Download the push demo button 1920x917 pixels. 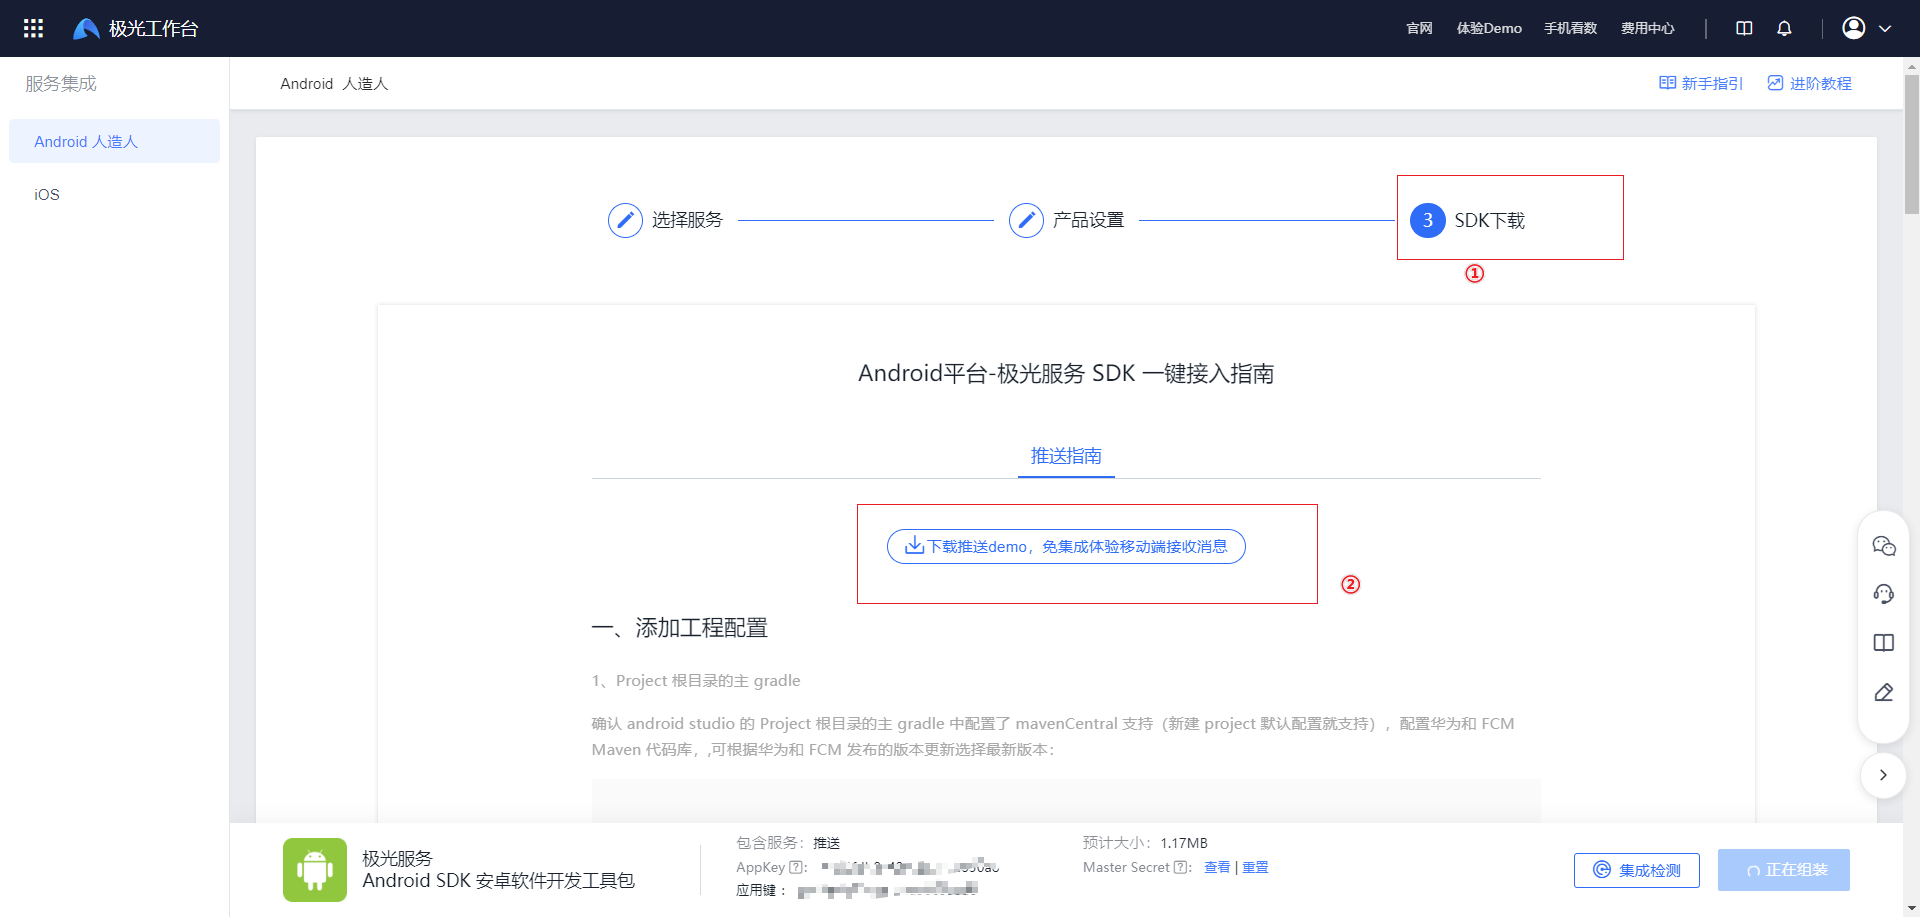[1066, 546]
